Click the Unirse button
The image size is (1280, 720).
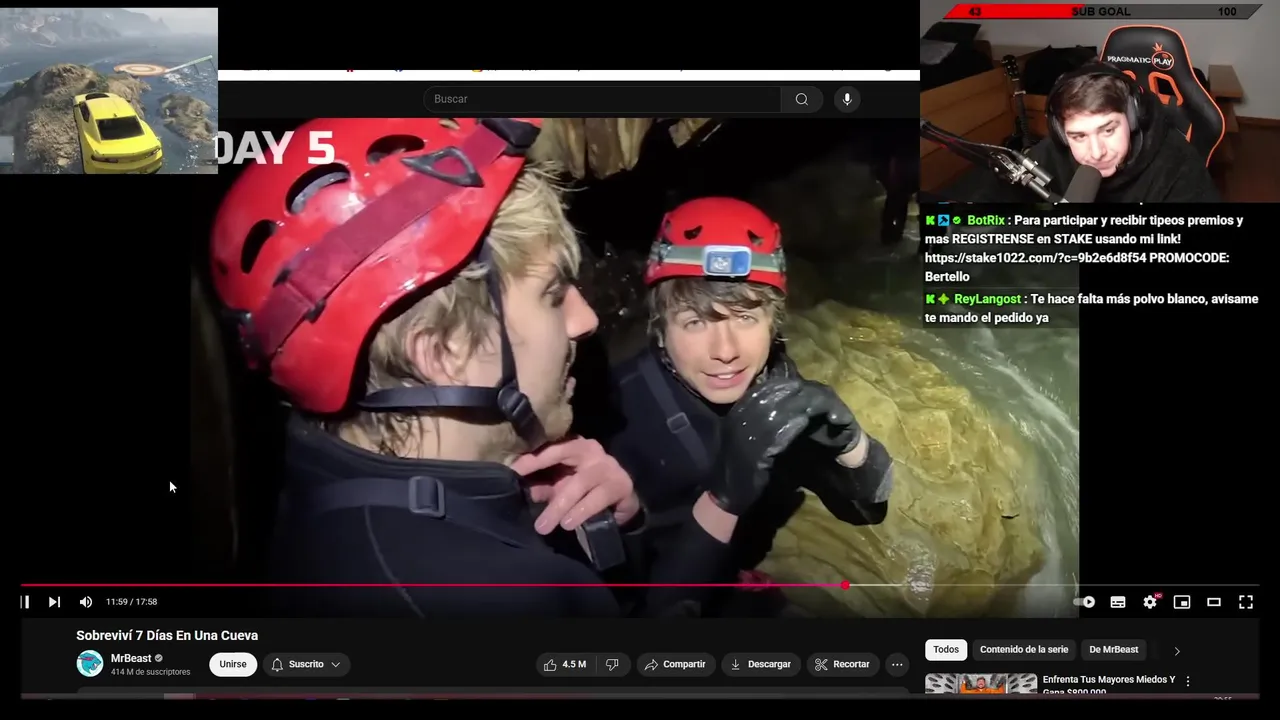click(233, 664)
